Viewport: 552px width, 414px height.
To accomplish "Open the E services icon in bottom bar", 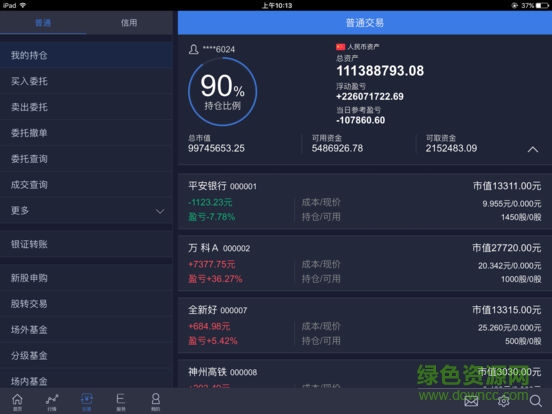I will click(x=120, y=402).
